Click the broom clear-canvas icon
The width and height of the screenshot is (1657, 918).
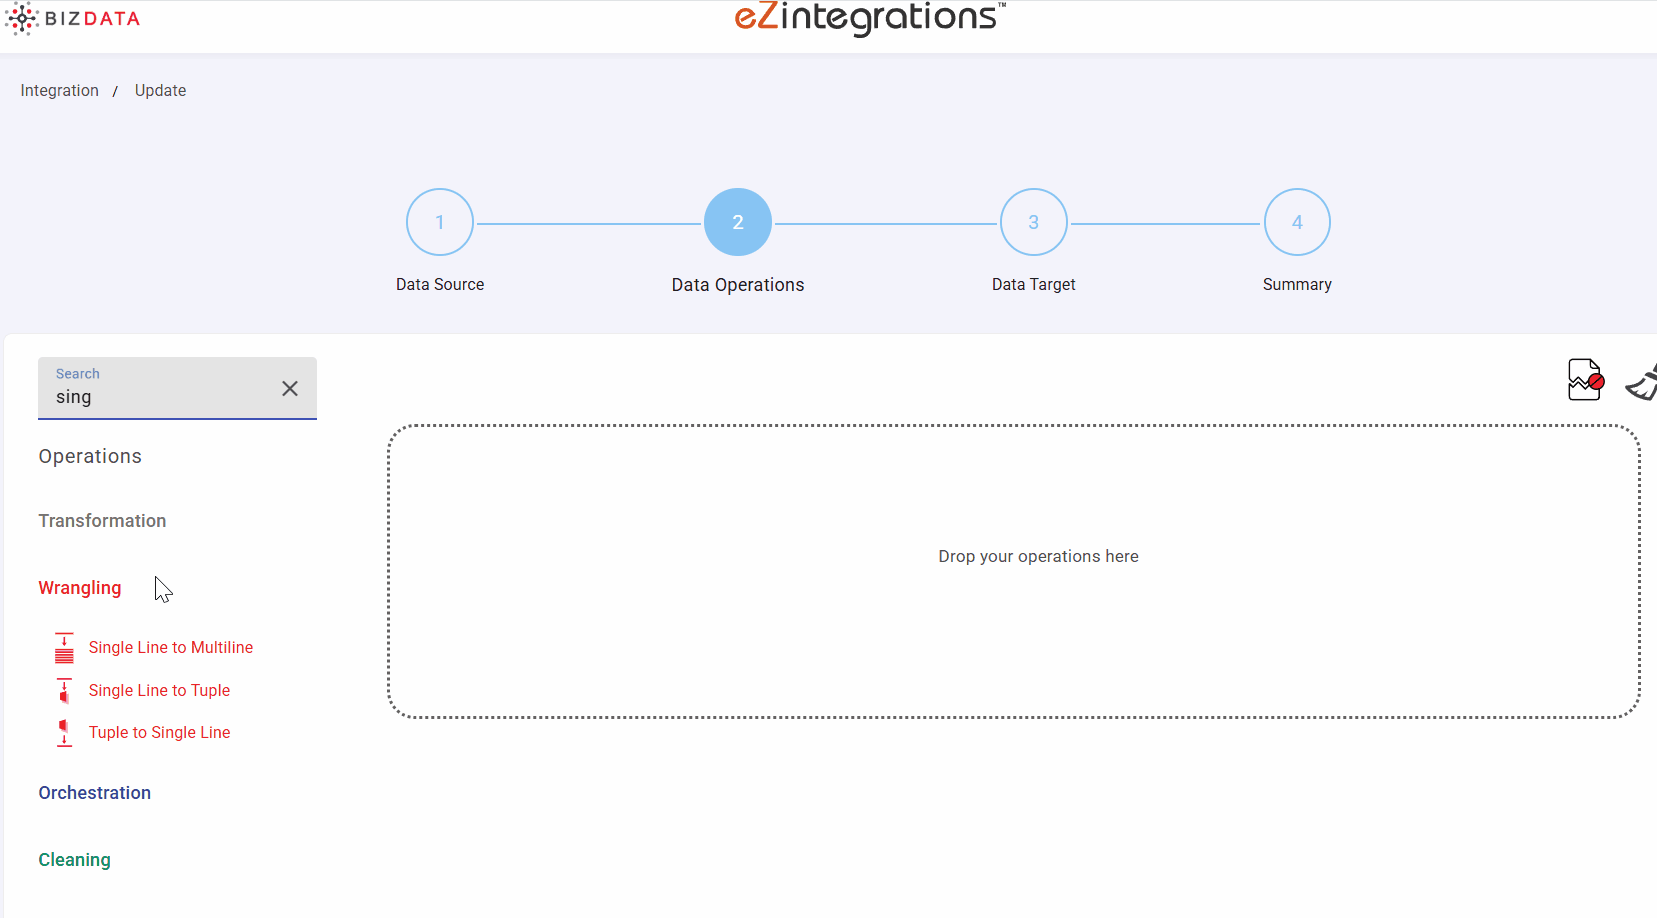(x=1642, y=383)
